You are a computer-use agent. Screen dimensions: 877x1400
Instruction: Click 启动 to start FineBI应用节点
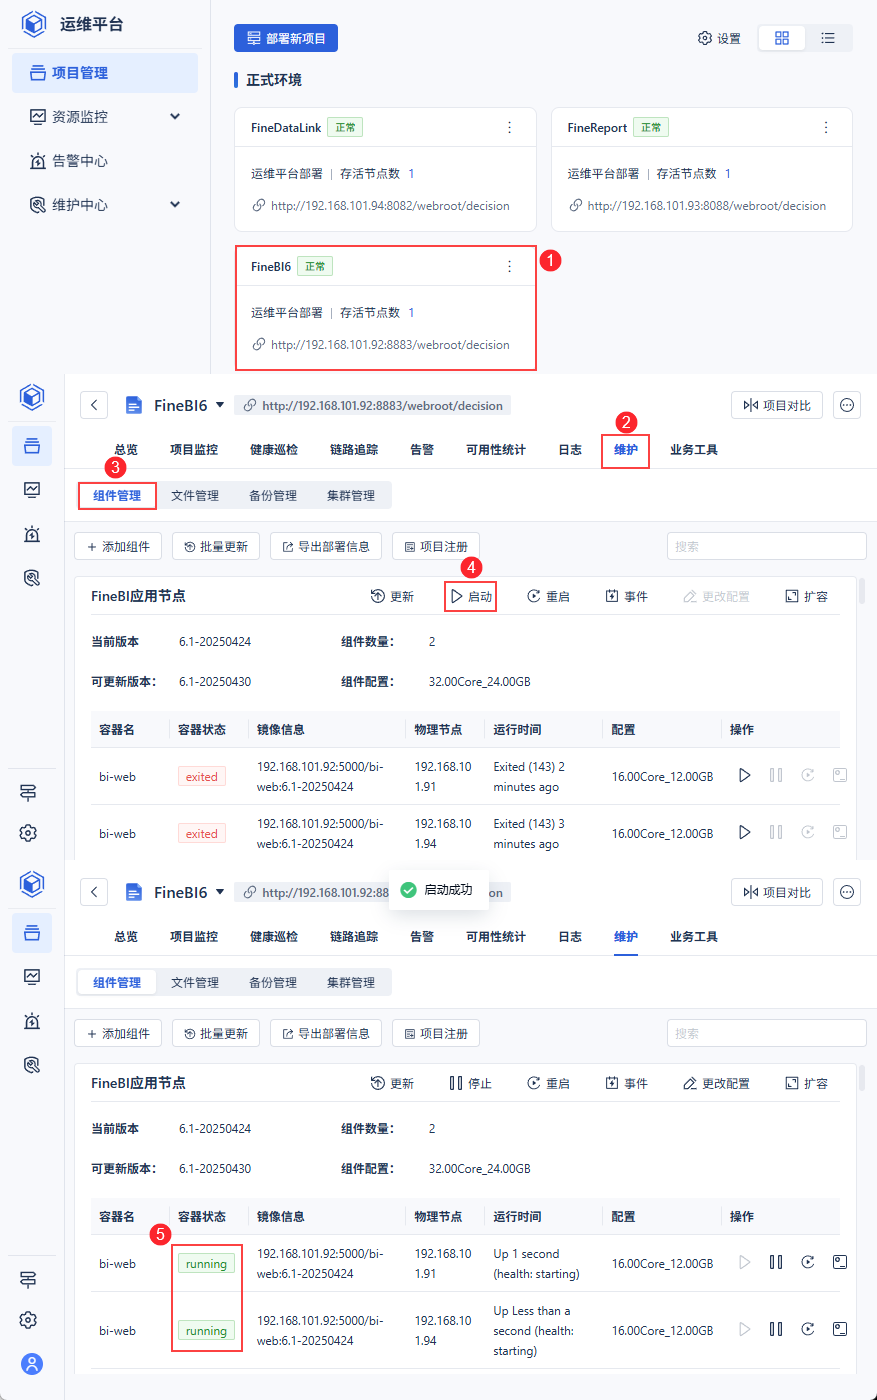471,597
